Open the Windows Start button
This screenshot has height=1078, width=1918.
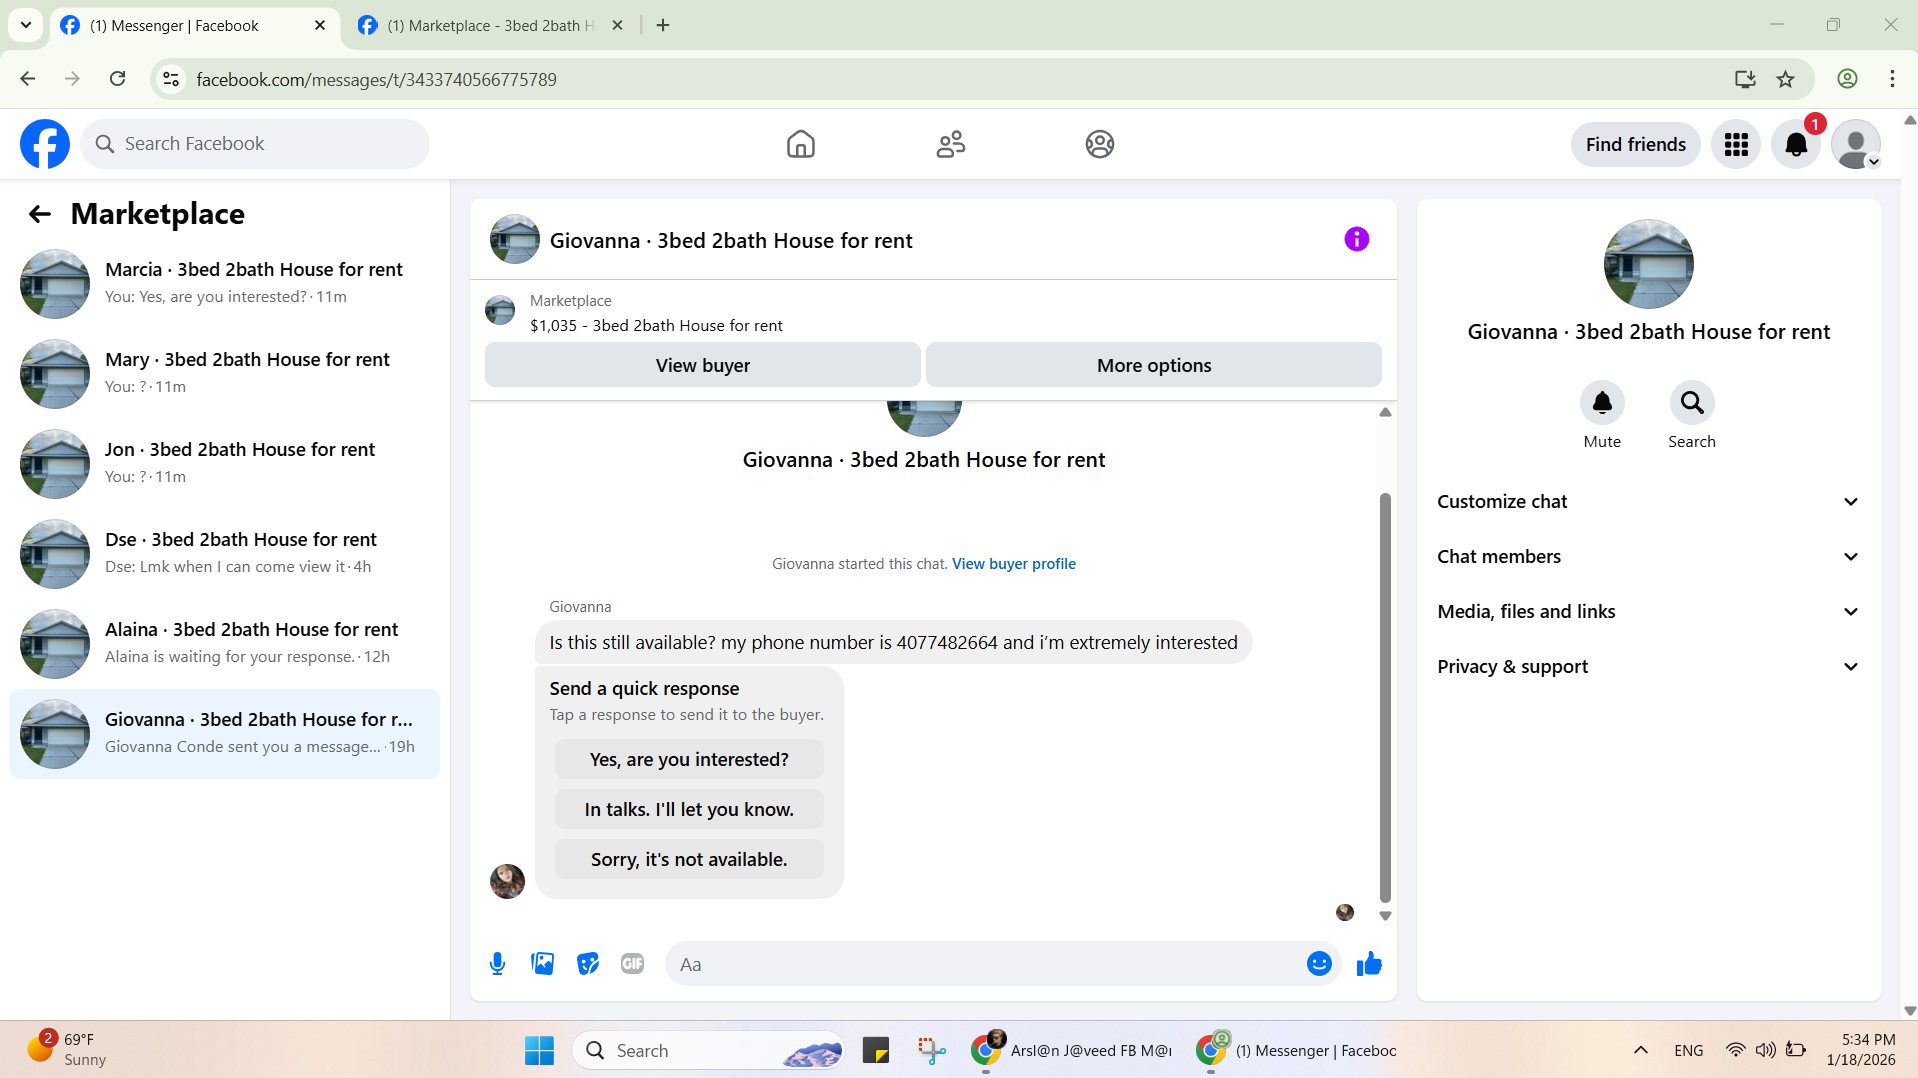[539, 1050]
